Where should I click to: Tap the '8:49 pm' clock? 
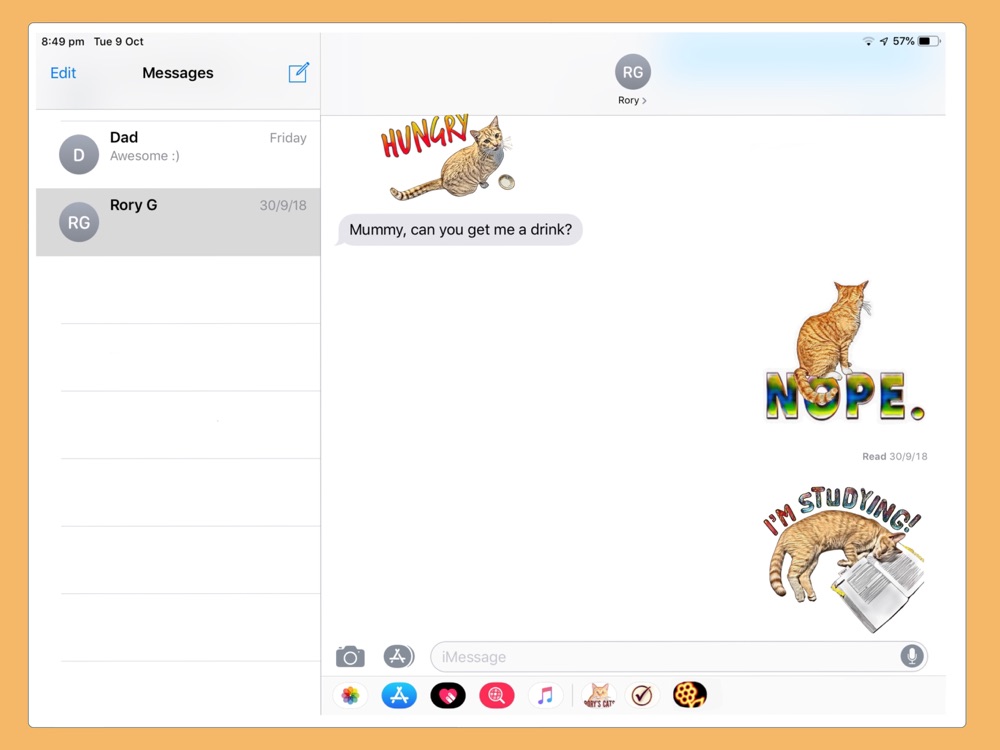tap(62, 41)
